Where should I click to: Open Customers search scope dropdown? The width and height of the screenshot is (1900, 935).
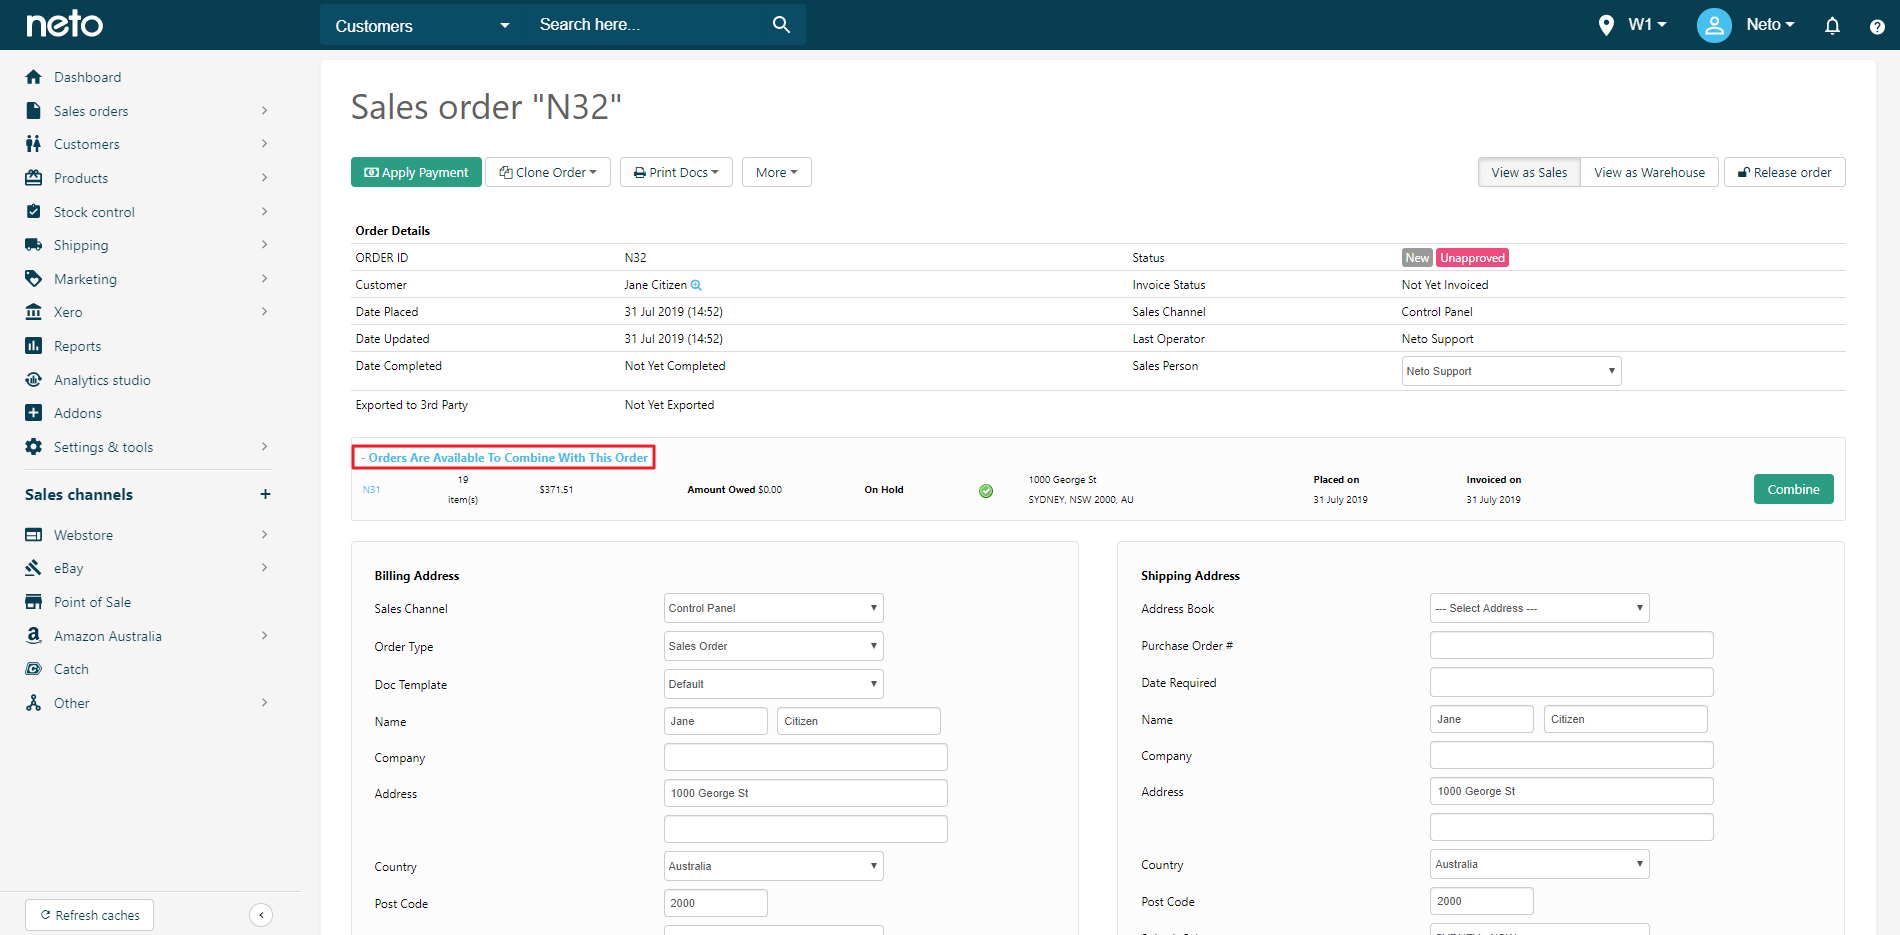click(x=421, y=25)
